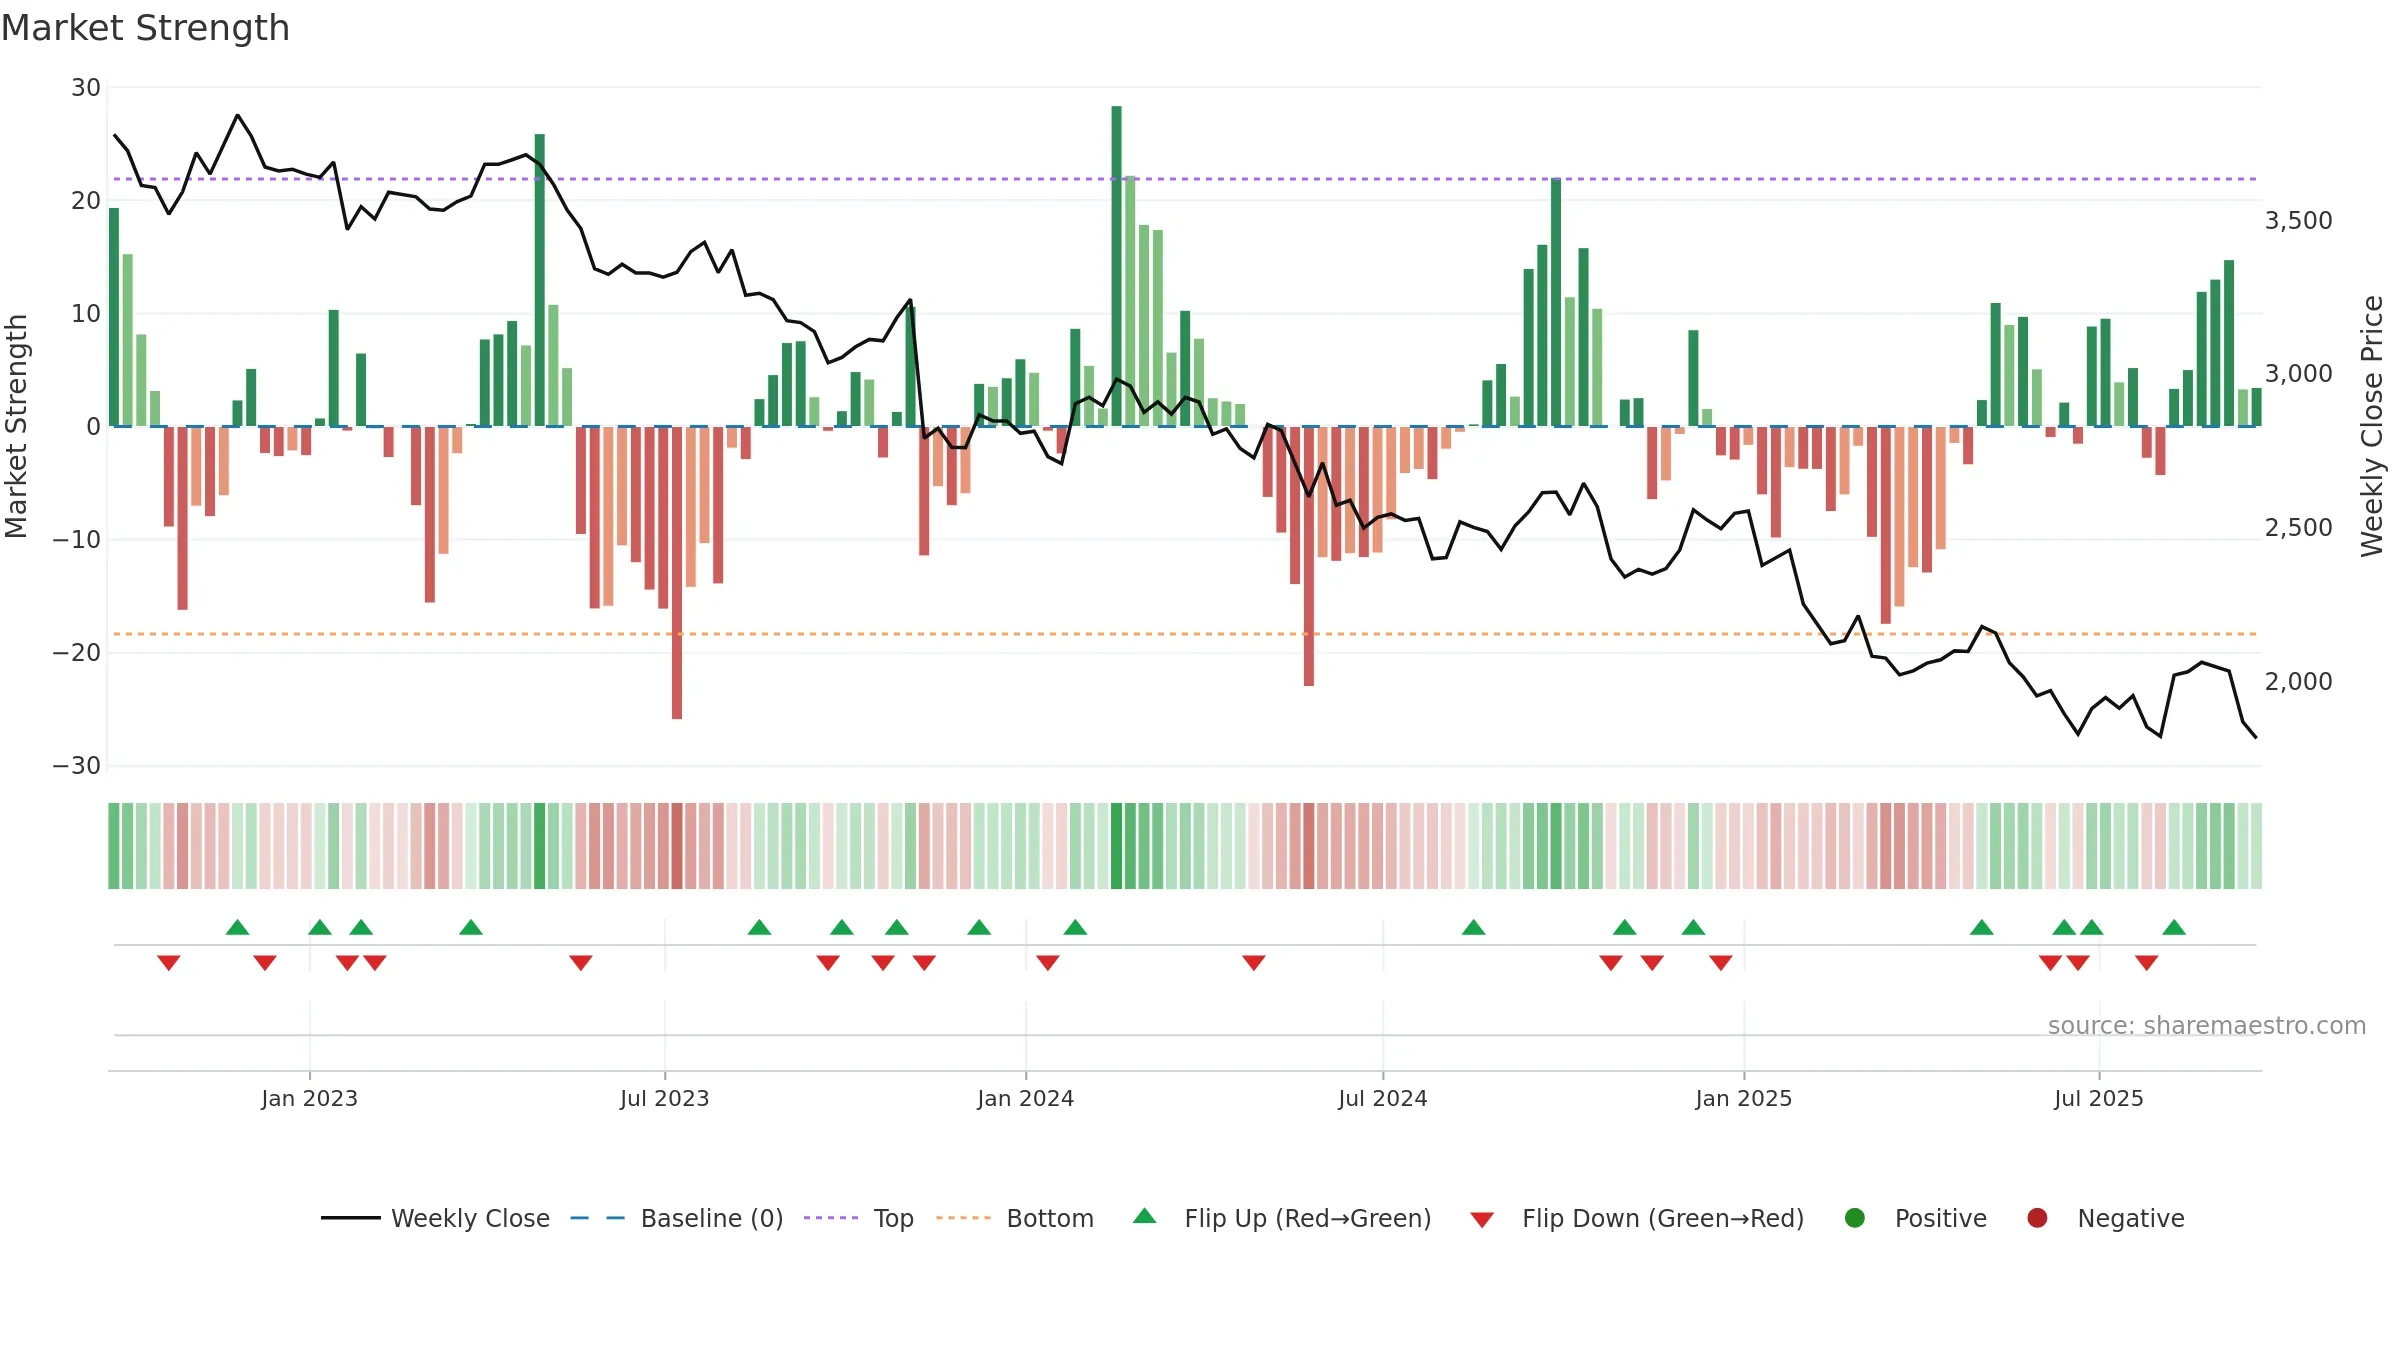Toggle the Negative legend entry
This screenshot has height=1350, width=2400.
2105,1218
